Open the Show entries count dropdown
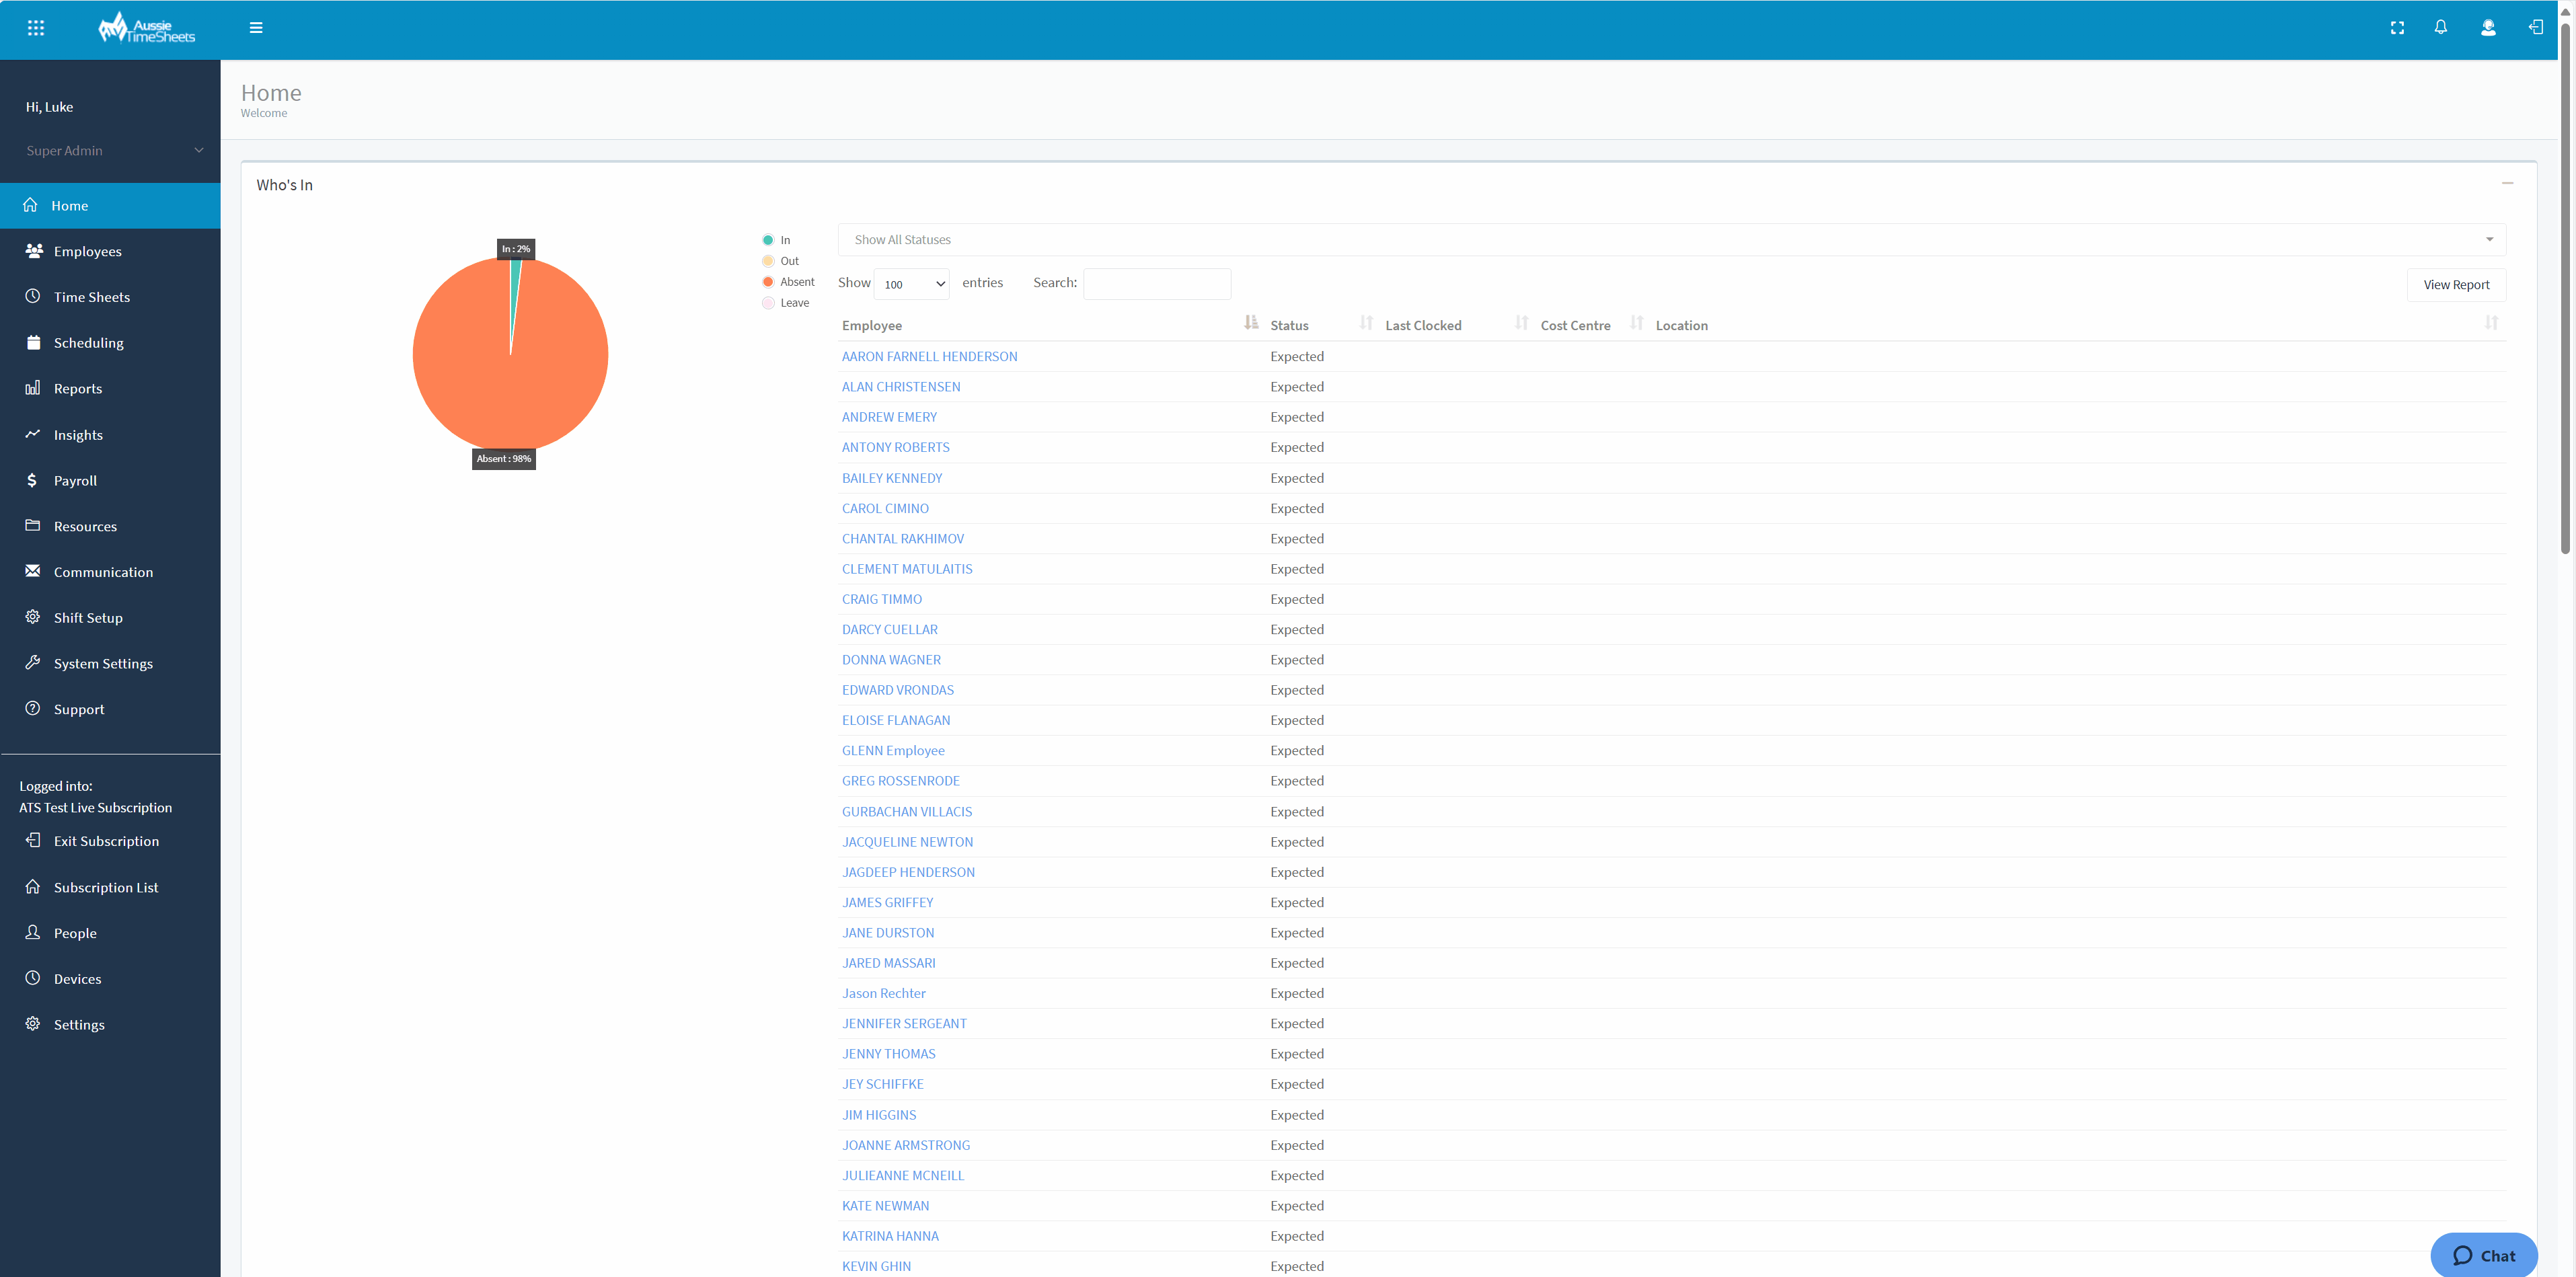Screen dimensions: 2576x1277 911,283
